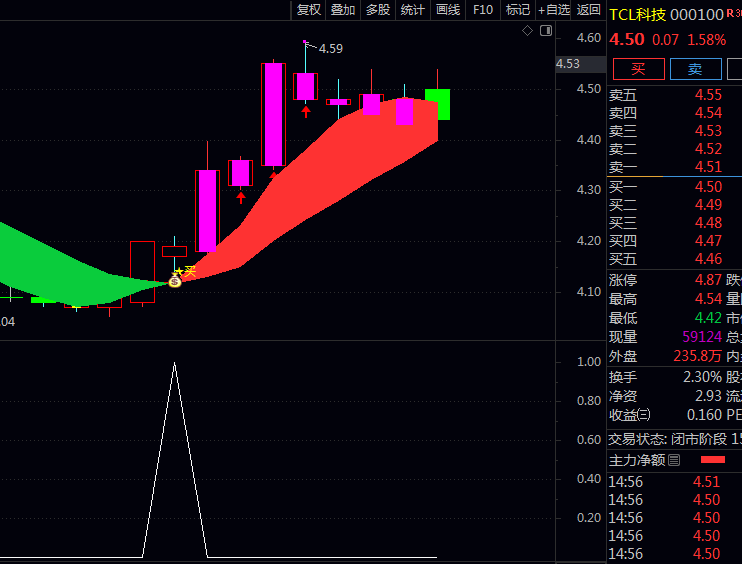Select the 买四 4.47 order row
This screenshot has height=564, width=742.
point(674,241)
